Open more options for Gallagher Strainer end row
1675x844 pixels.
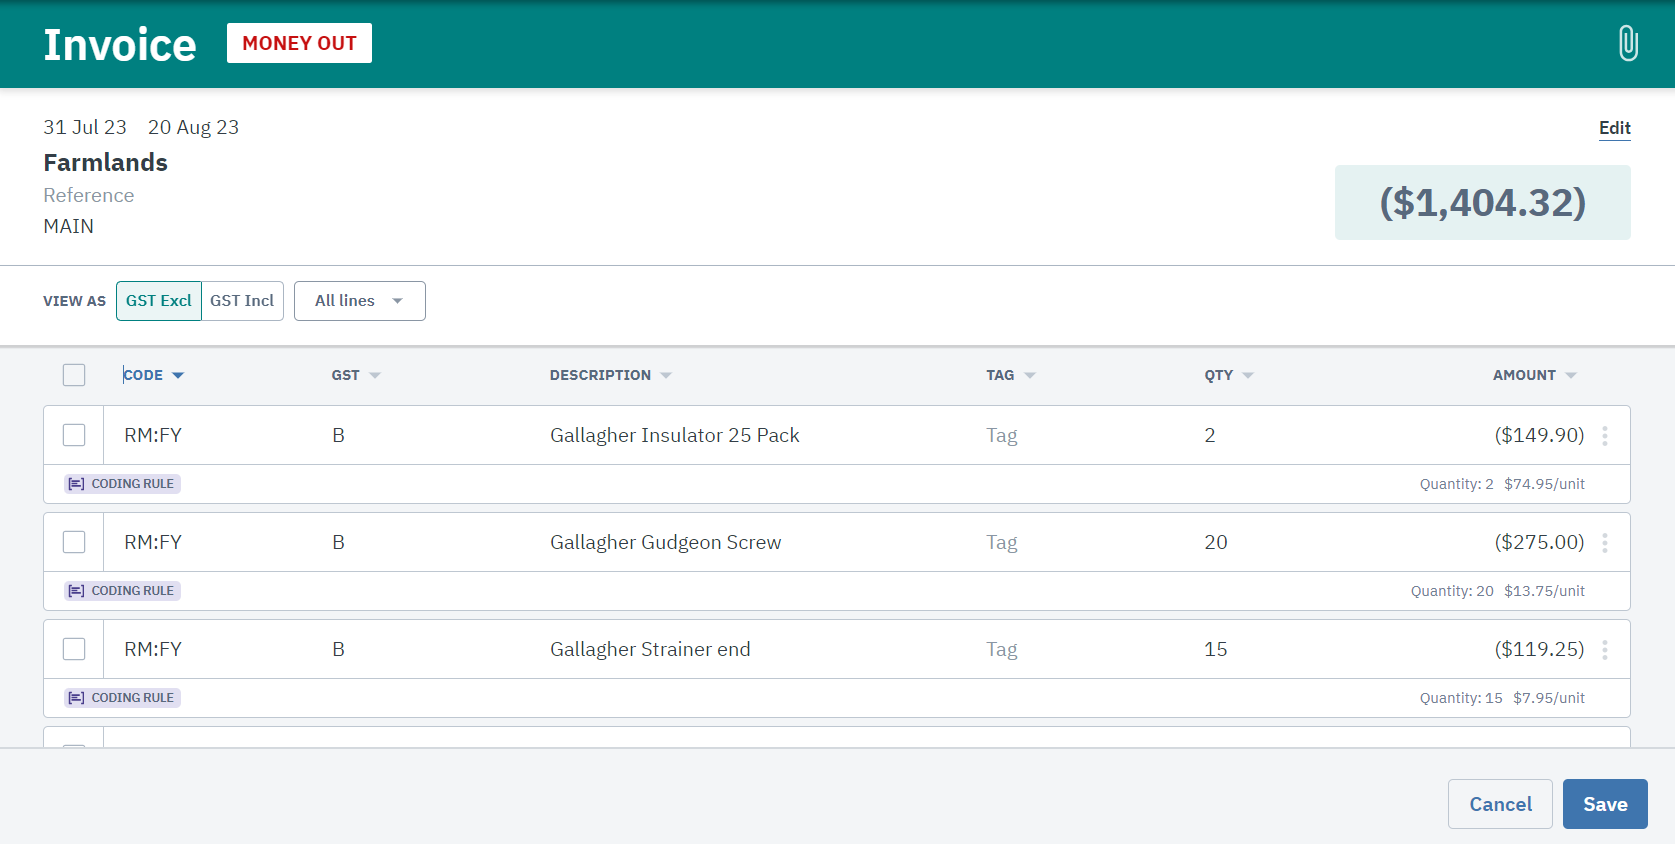[1605, 650]
